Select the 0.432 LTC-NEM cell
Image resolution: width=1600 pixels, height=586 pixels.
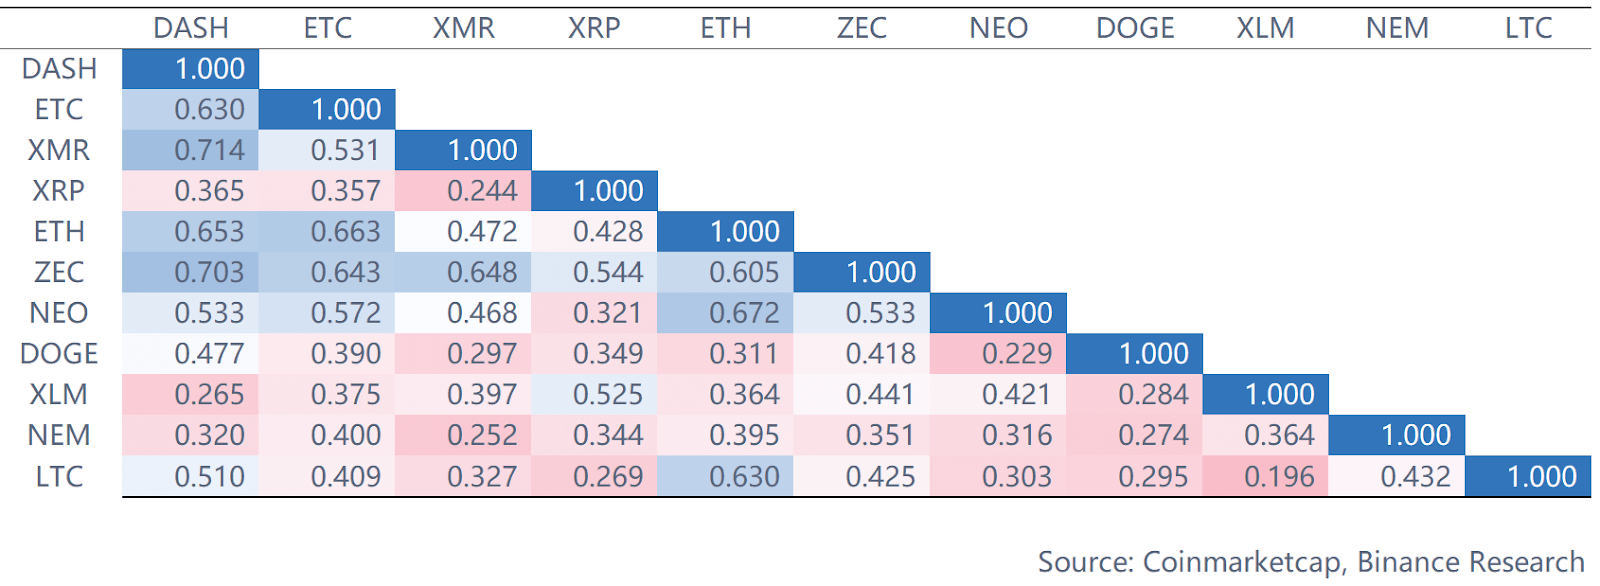tap(1415, 477)
